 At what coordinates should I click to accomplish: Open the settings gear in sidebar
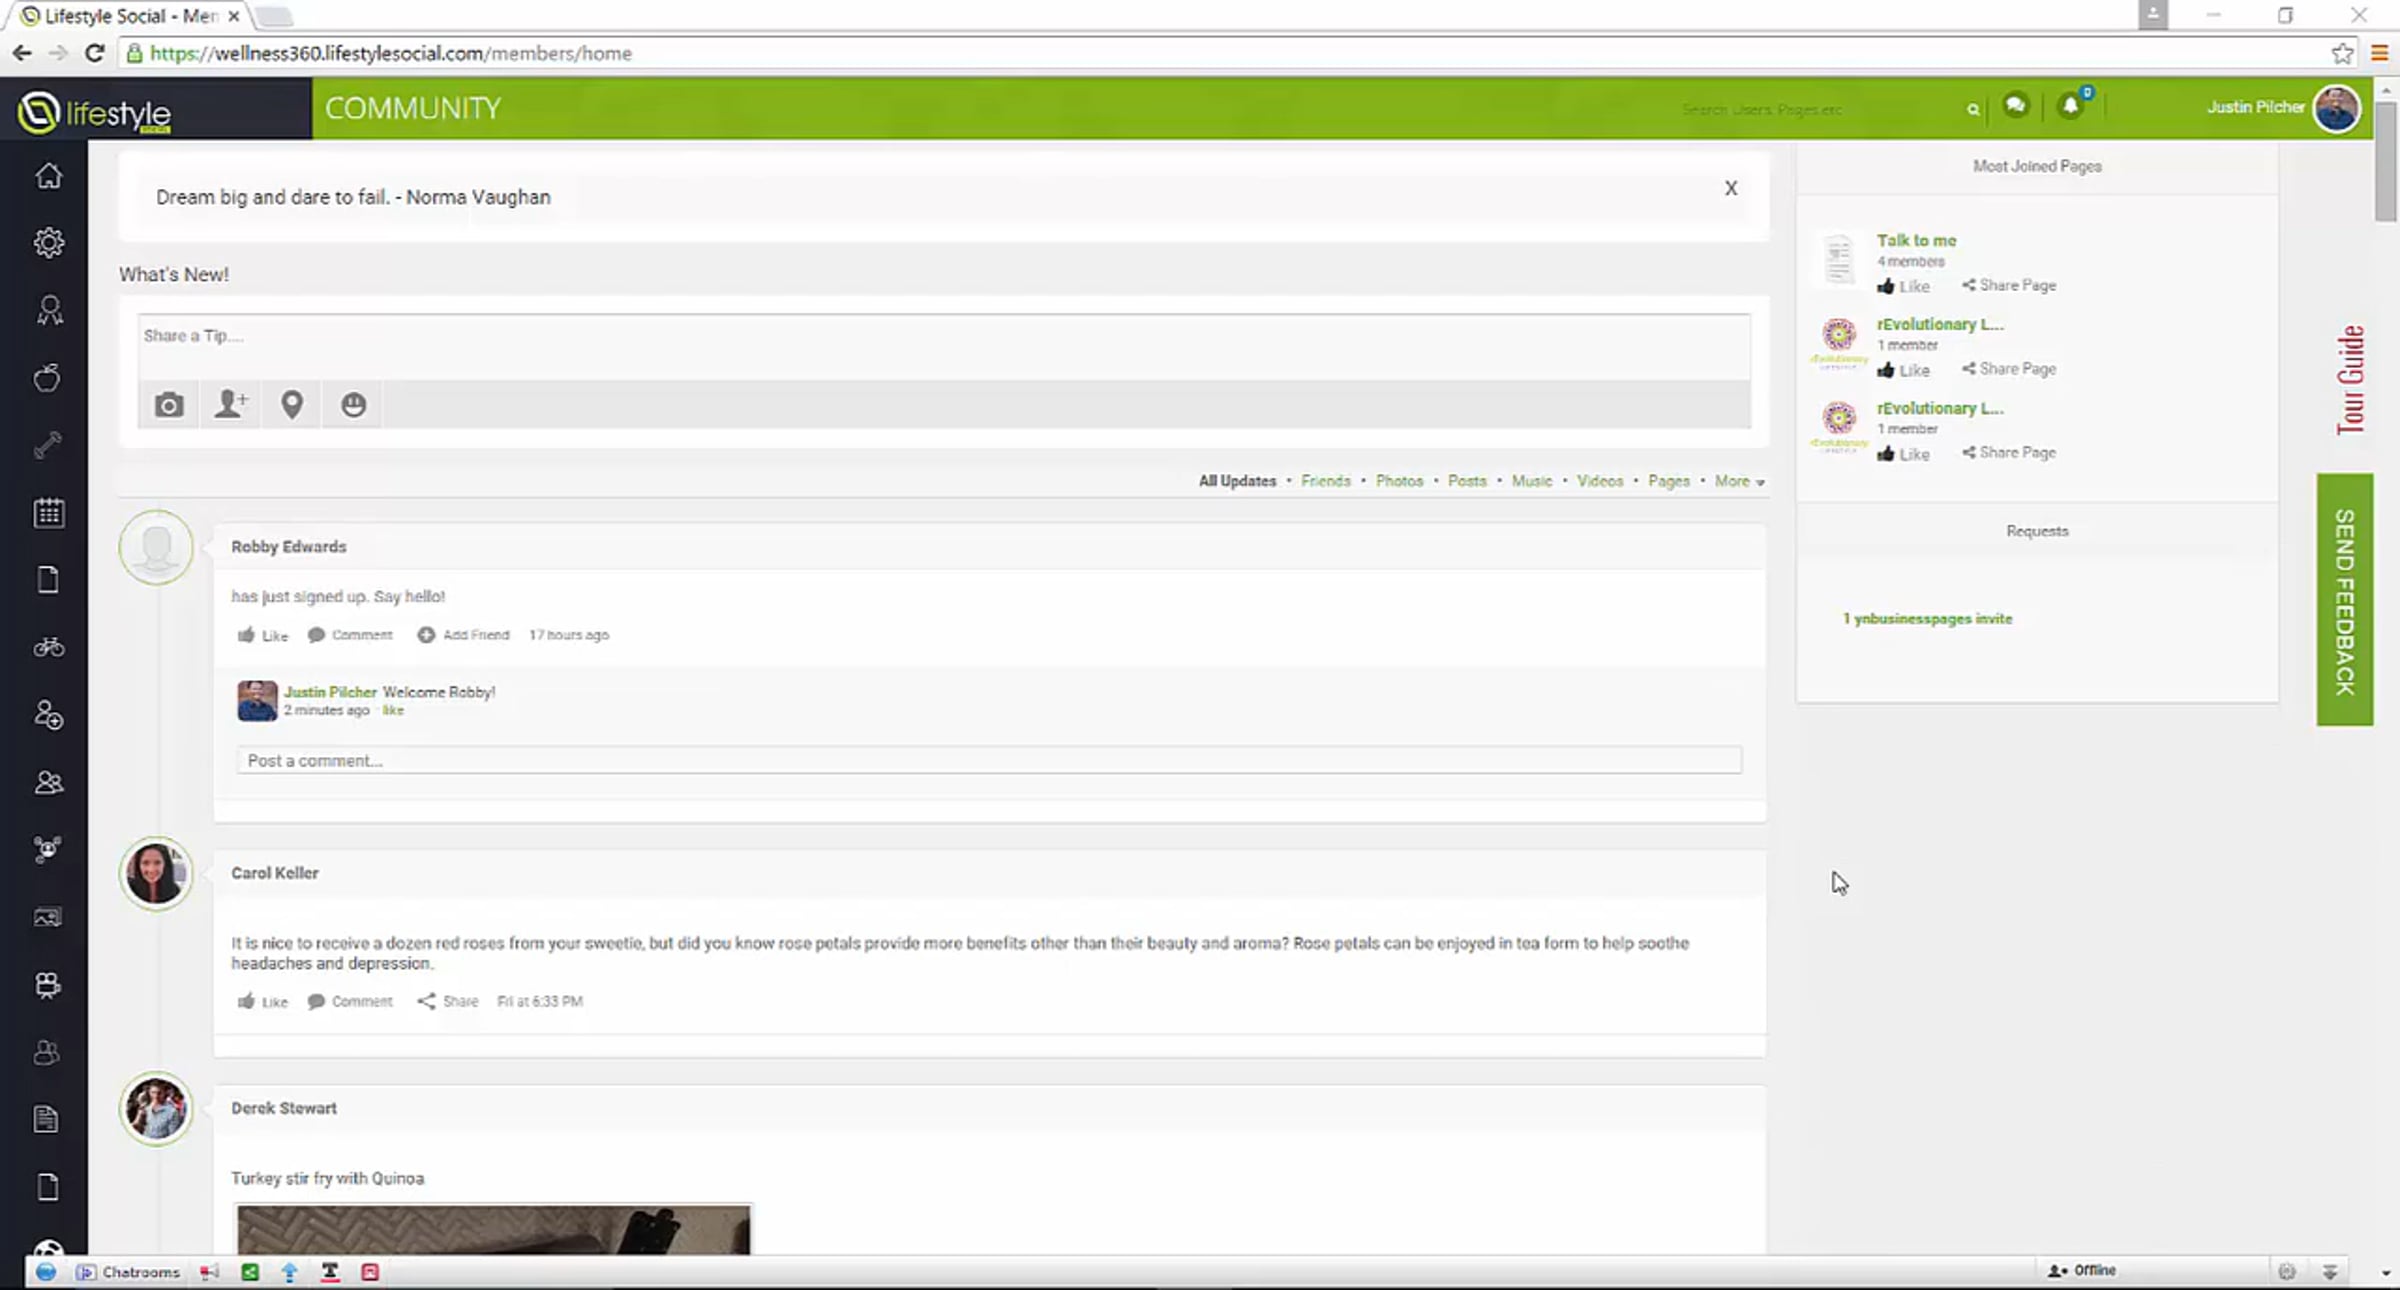48,243
